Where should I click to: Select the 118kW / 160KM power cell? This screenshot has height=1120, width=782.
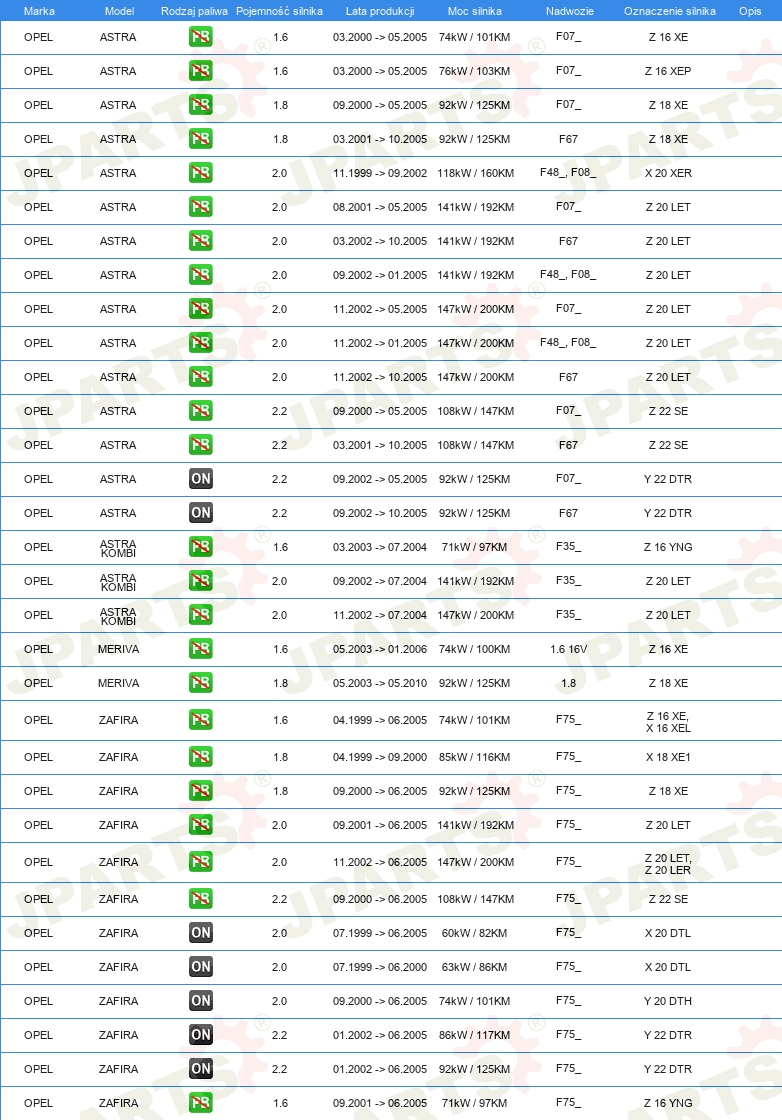(476, 173)
